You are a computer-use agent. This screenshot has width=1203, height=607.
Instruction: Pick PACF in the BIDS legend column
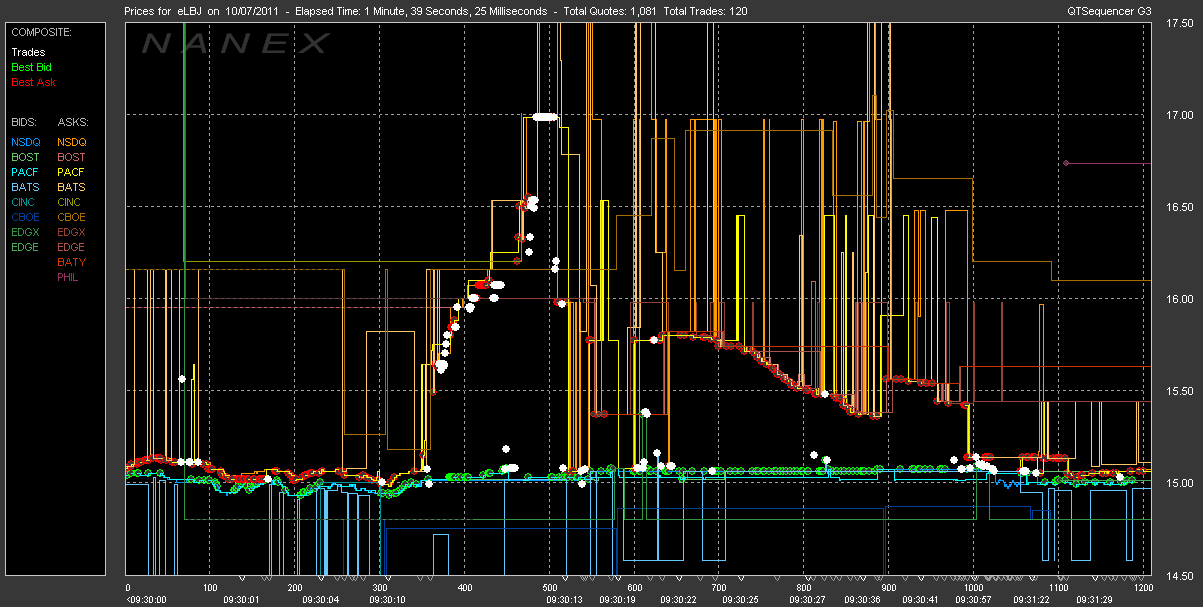25,172
